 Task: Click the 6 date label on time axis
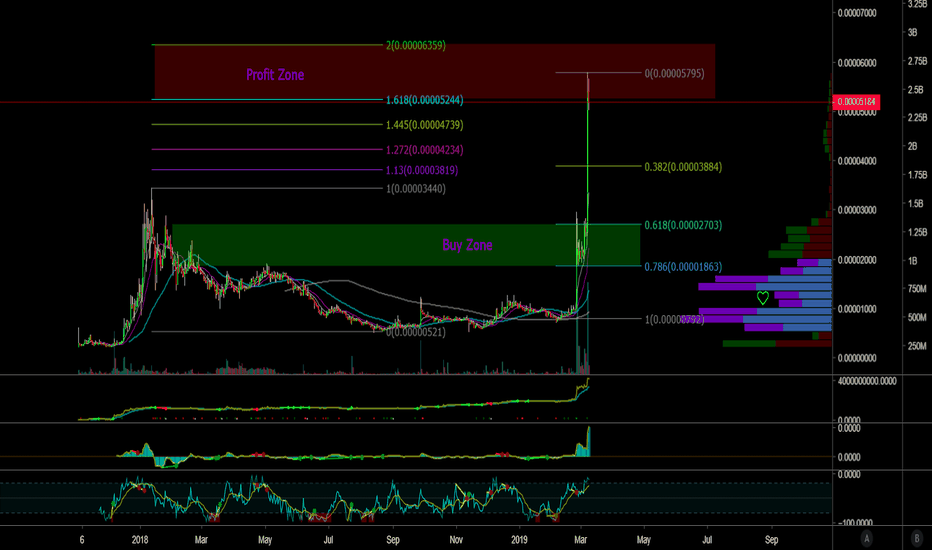point(82,540)
